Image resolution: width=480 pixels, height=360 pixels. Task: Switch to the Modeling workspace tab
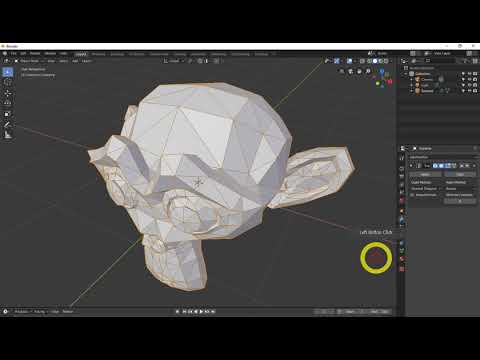coord(98,54)
